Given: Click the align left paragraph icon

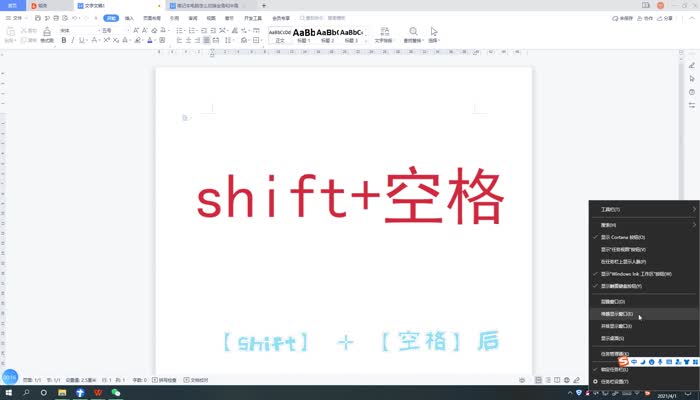Looking at the screenshot, I should click(179, 40).
